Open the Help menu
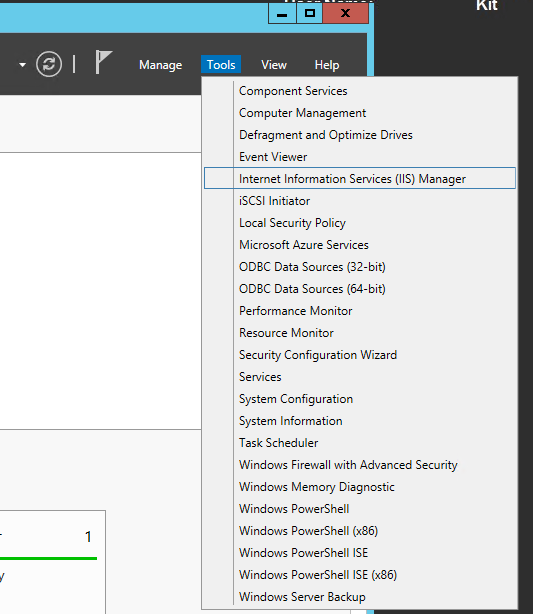Image resolution: width=533 pixels, height=614 pixels. click(x=327, y=65)
